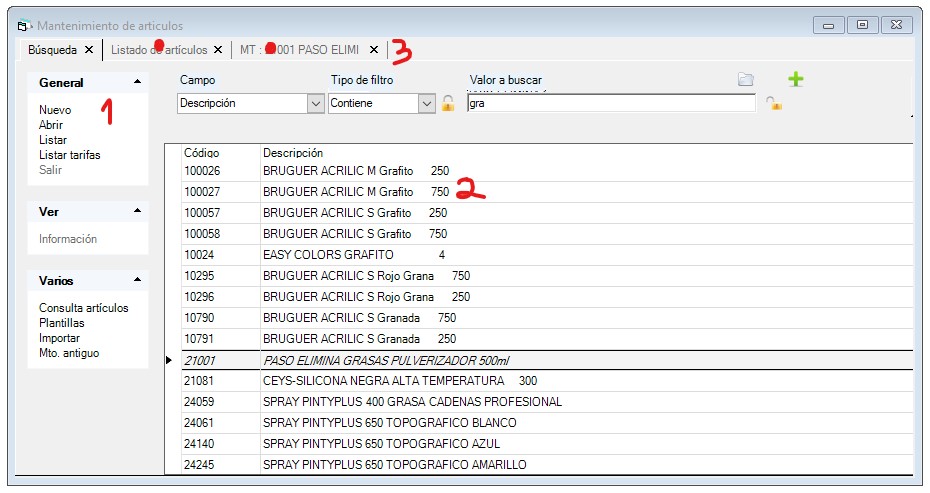930x493 pixels.
Task: Click Nuevo in General panel
Action: pos(55,110)
